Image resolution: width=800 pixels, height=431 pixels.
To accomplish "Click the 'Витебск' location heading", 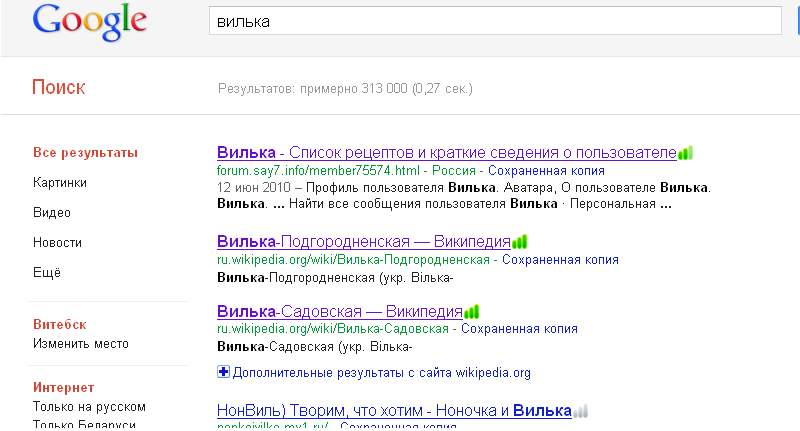I will pos(60,324).
